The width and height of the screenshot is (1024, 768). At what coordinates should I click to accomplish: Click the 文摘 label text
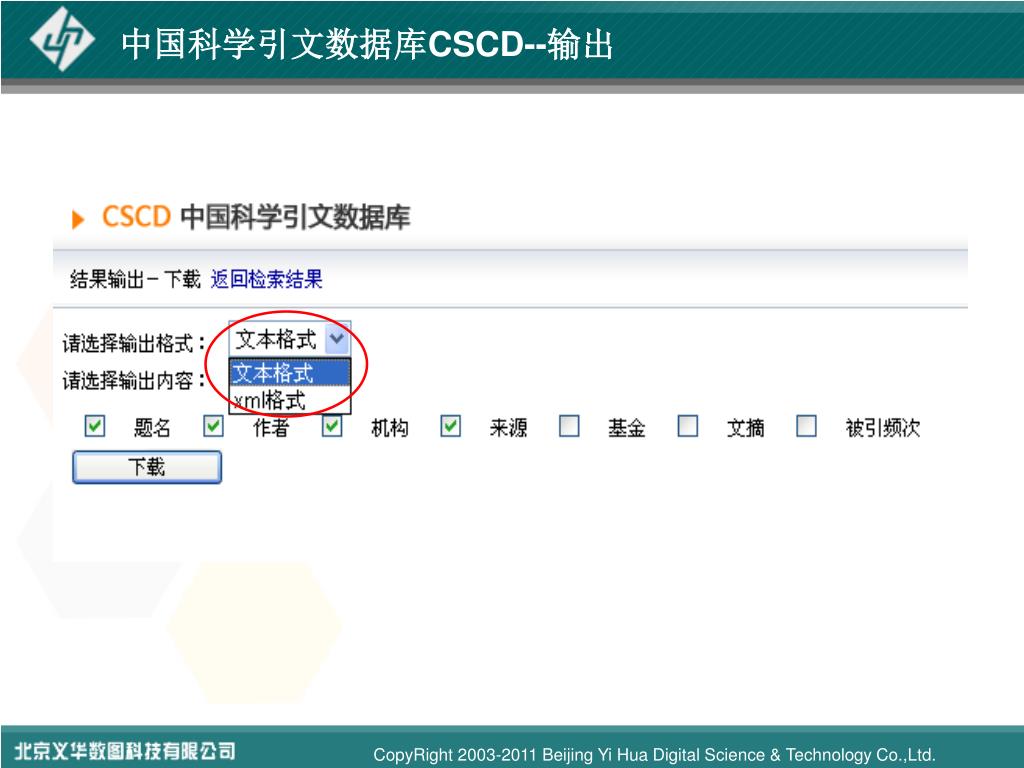point(745,428)
